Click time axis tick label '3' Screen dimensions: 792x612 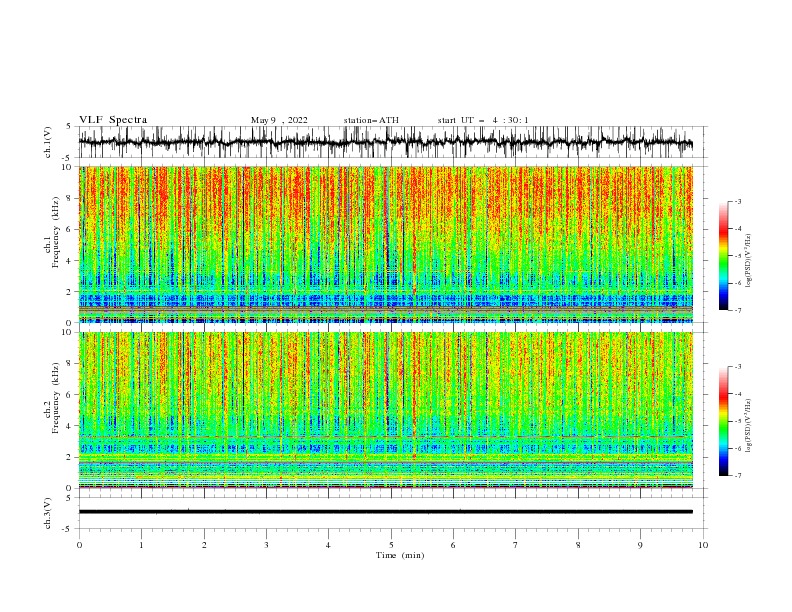[266, 545]
